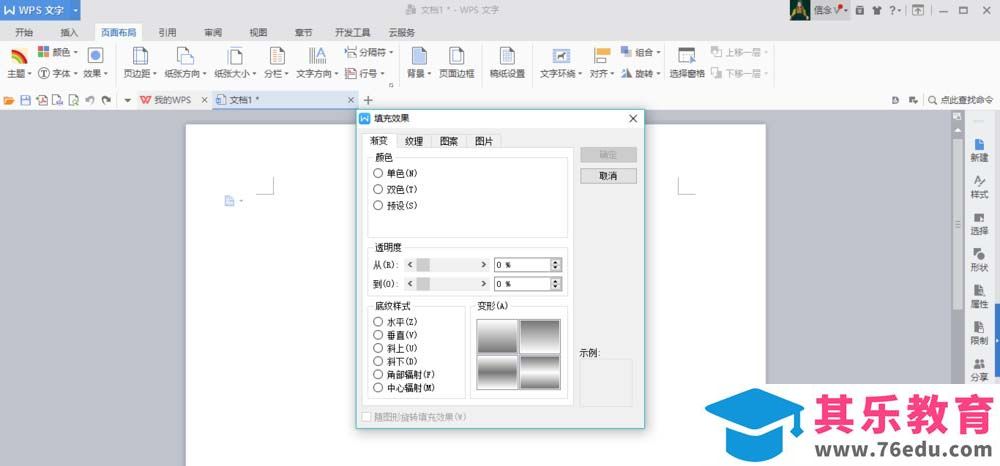The image size is (1000, 466).
Task: Select the top-left 变形 gradient variant
Action: pos(497,336)
